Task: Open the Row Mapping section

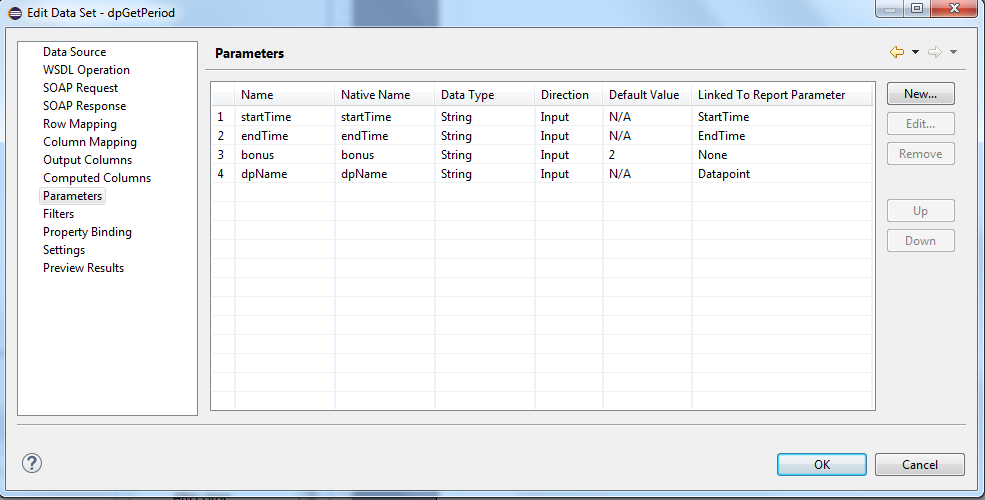Action: click(x=79, y=124)
